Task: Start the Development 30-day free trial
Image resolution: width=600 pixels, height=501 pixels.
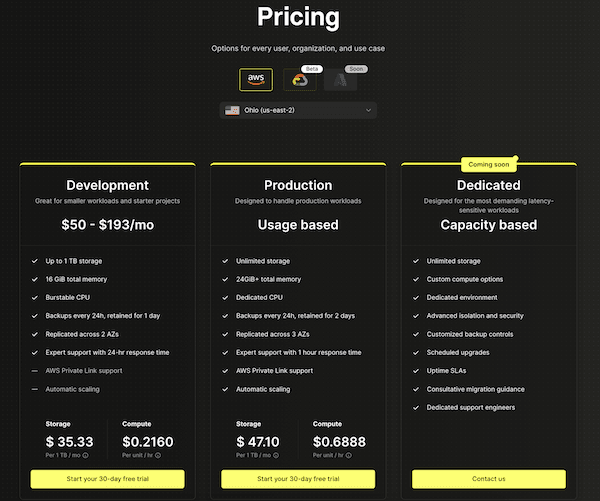Action: 107,479
